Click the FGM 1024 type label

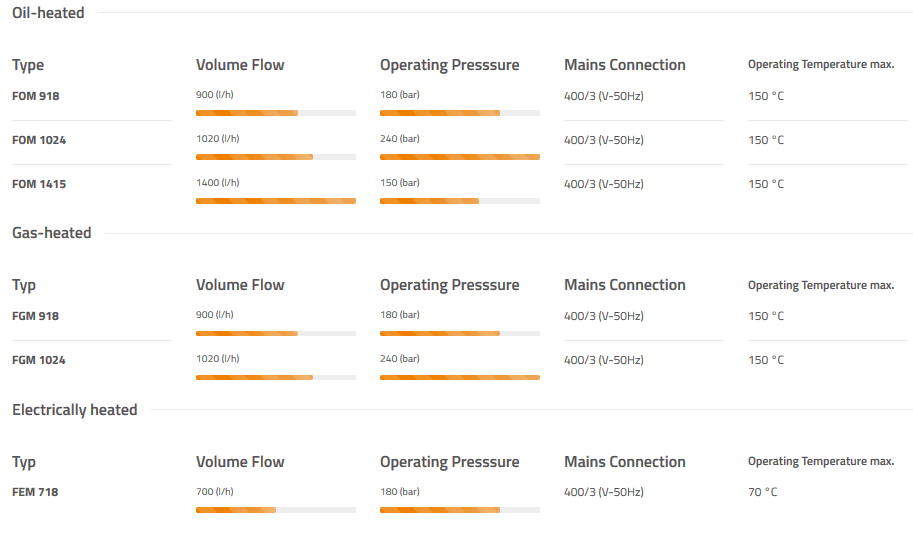pyautogui.click(x=39, y=360)
